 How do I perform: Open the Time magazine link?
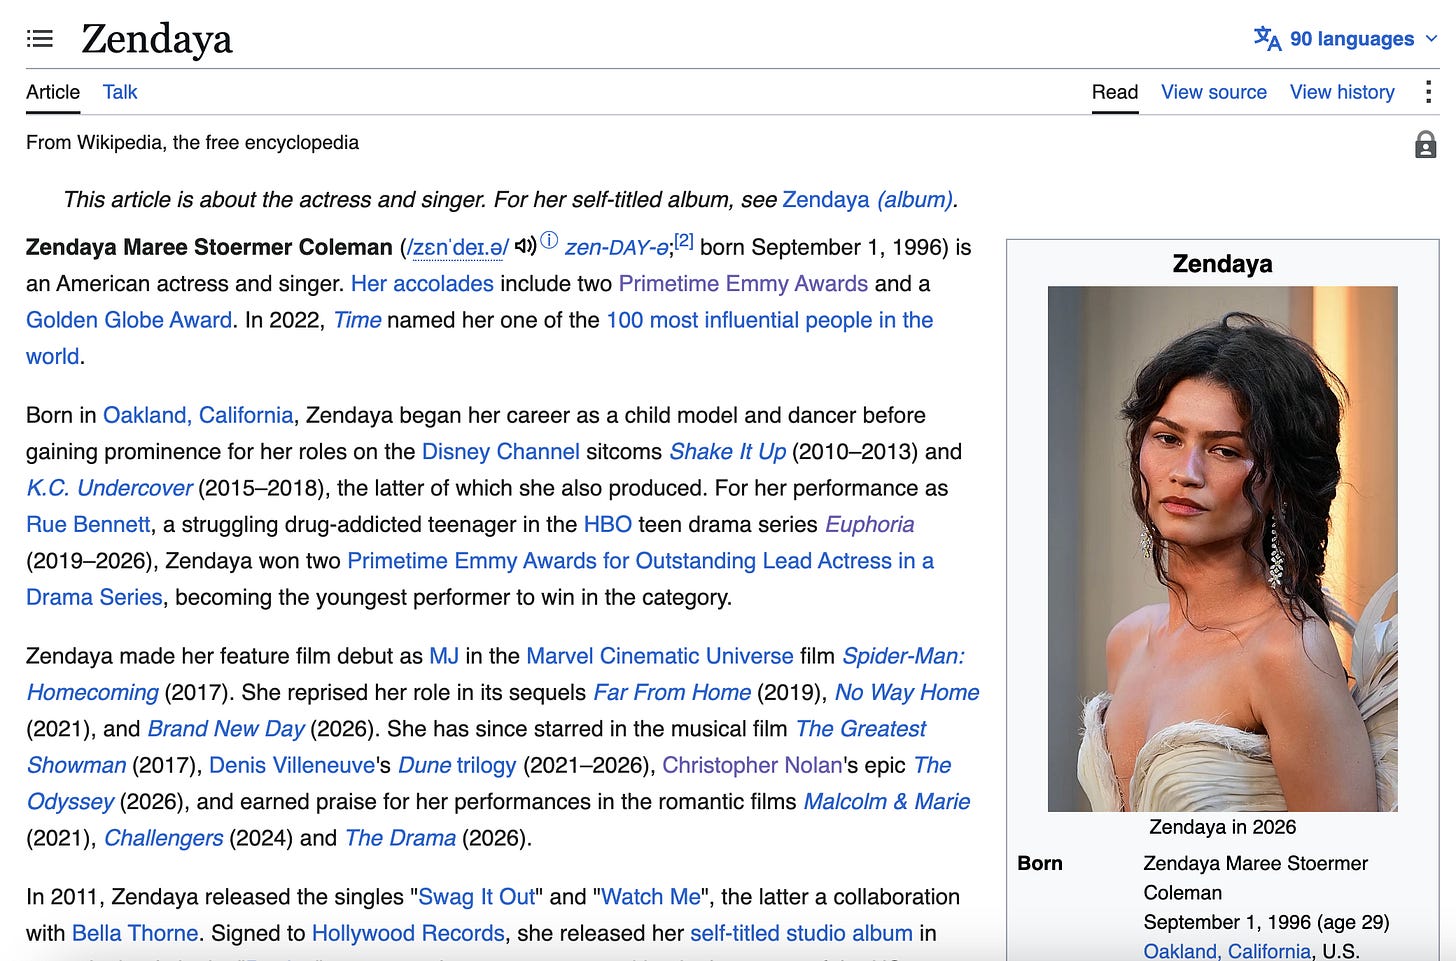(x=357, y=320)
